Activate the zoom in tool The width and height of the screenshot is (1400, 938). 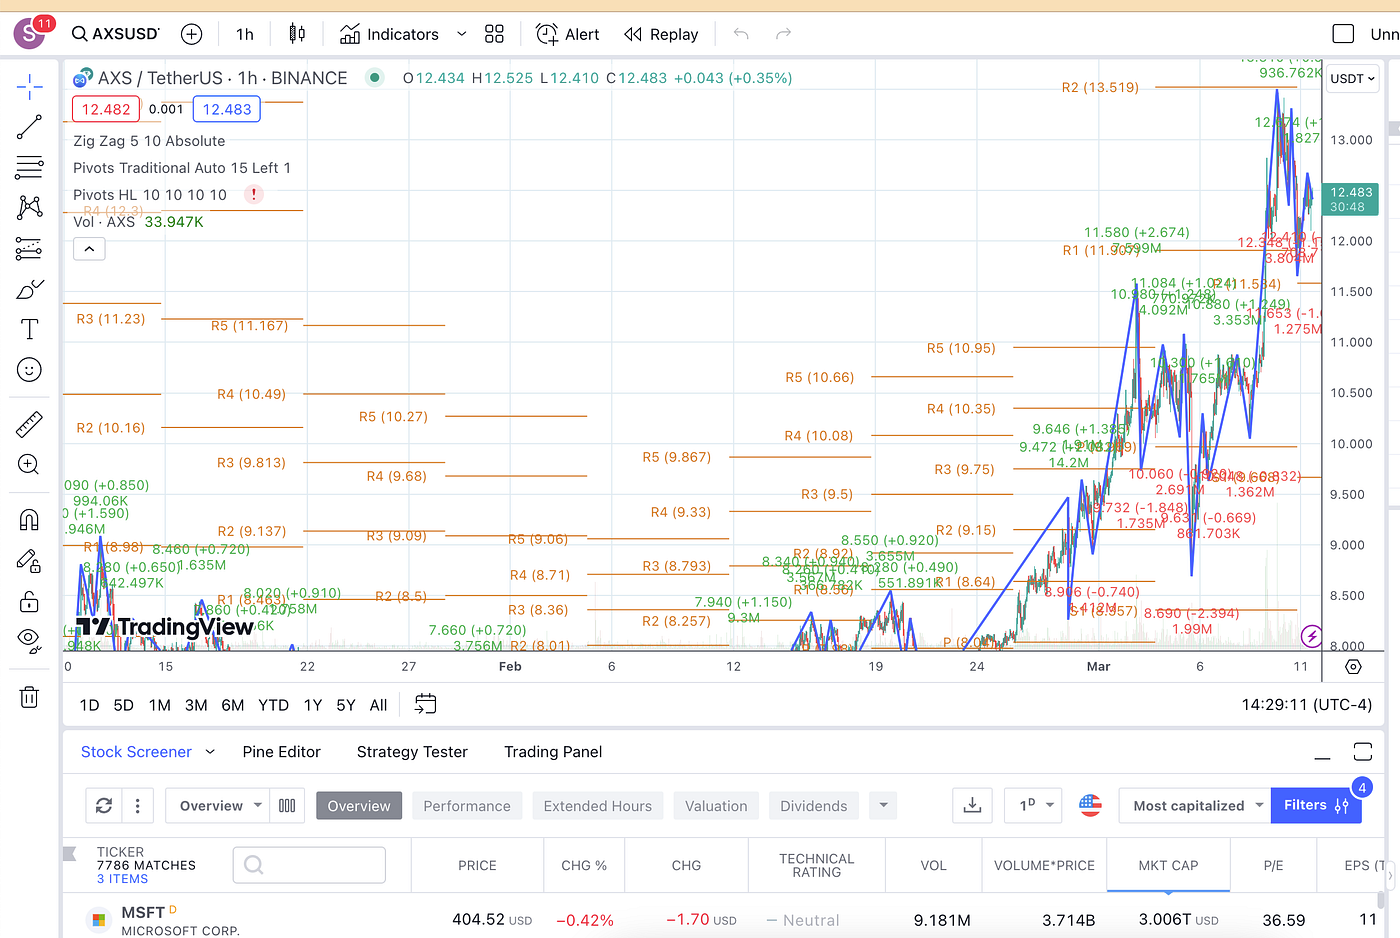point(30,465)
